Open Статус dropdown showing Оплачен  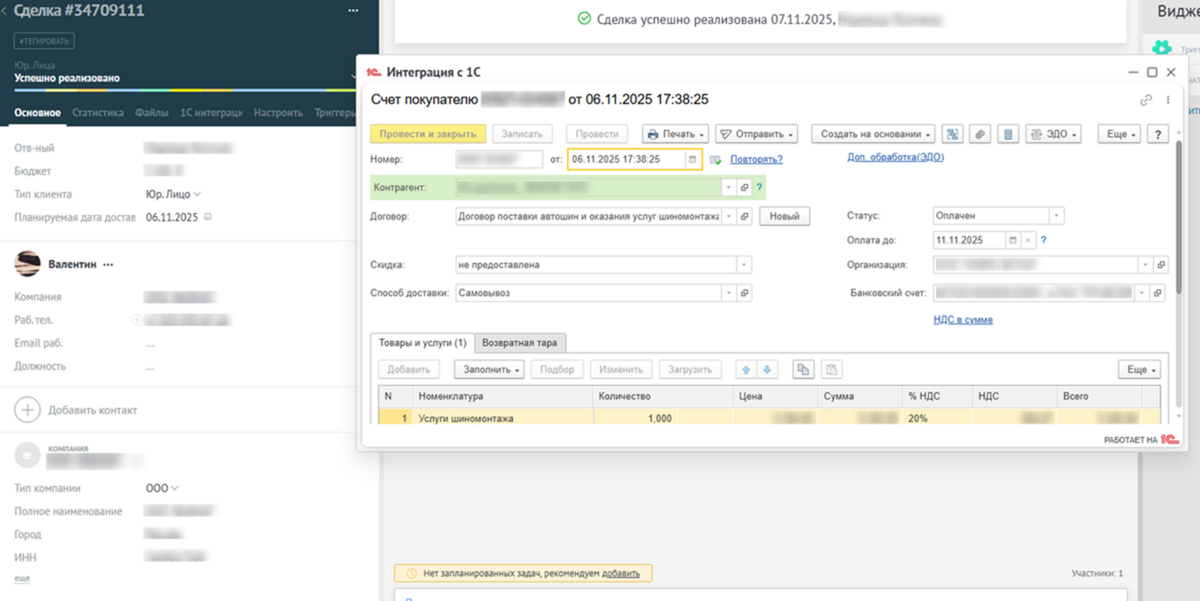(x=1057, y=216)
